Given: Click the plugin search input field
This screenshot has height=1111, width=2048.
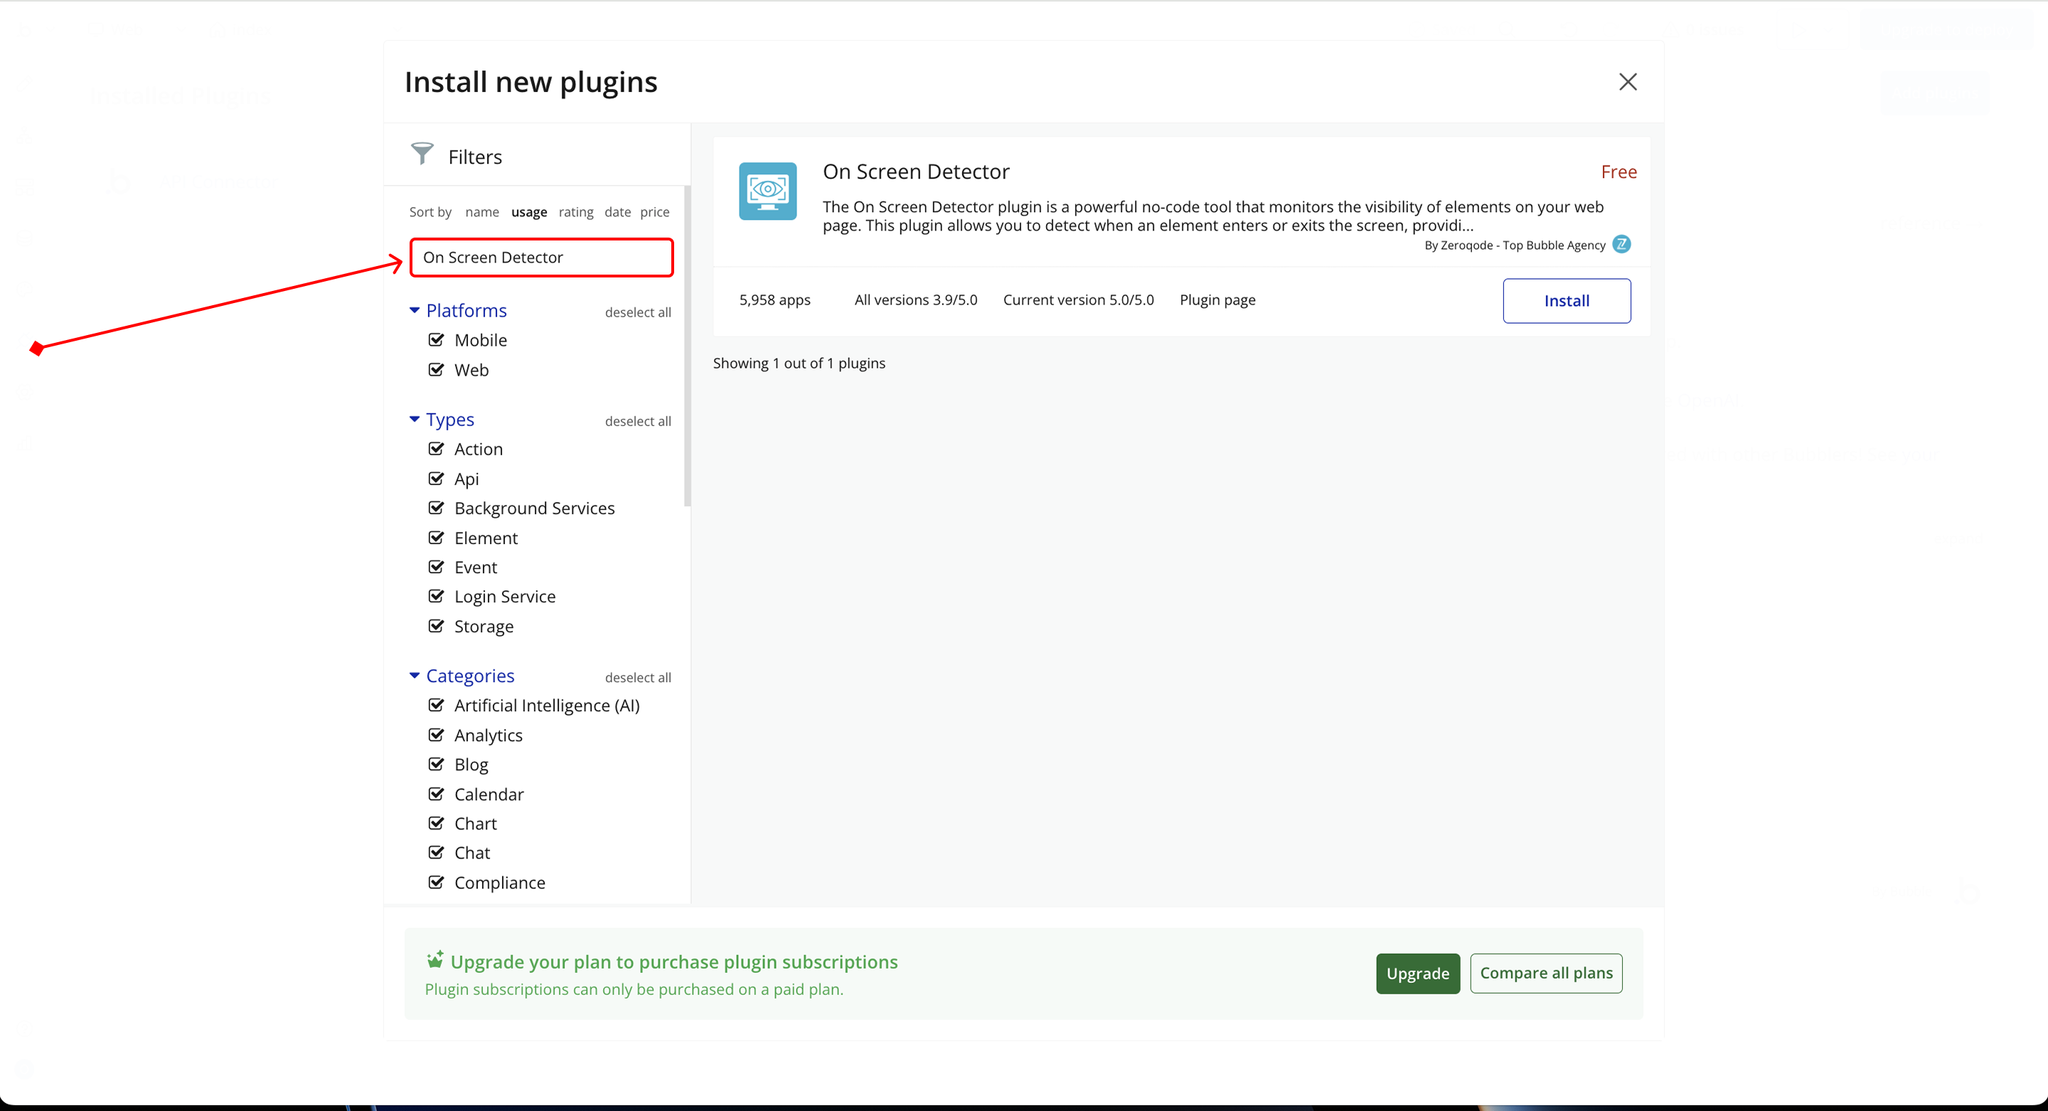Looking at the screenshot, I should (541, 257).
